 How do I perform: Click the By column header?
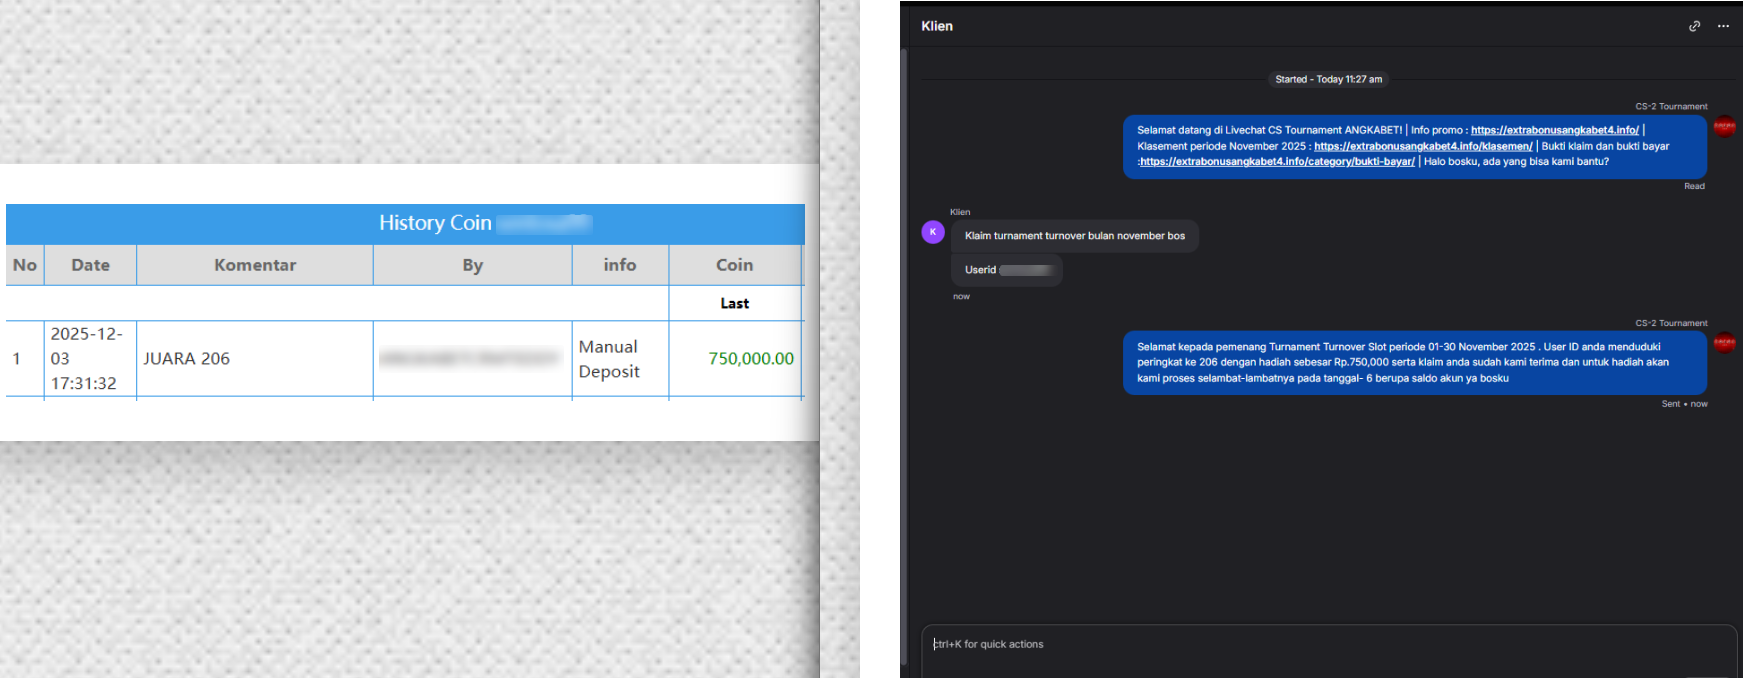point(472,265)
